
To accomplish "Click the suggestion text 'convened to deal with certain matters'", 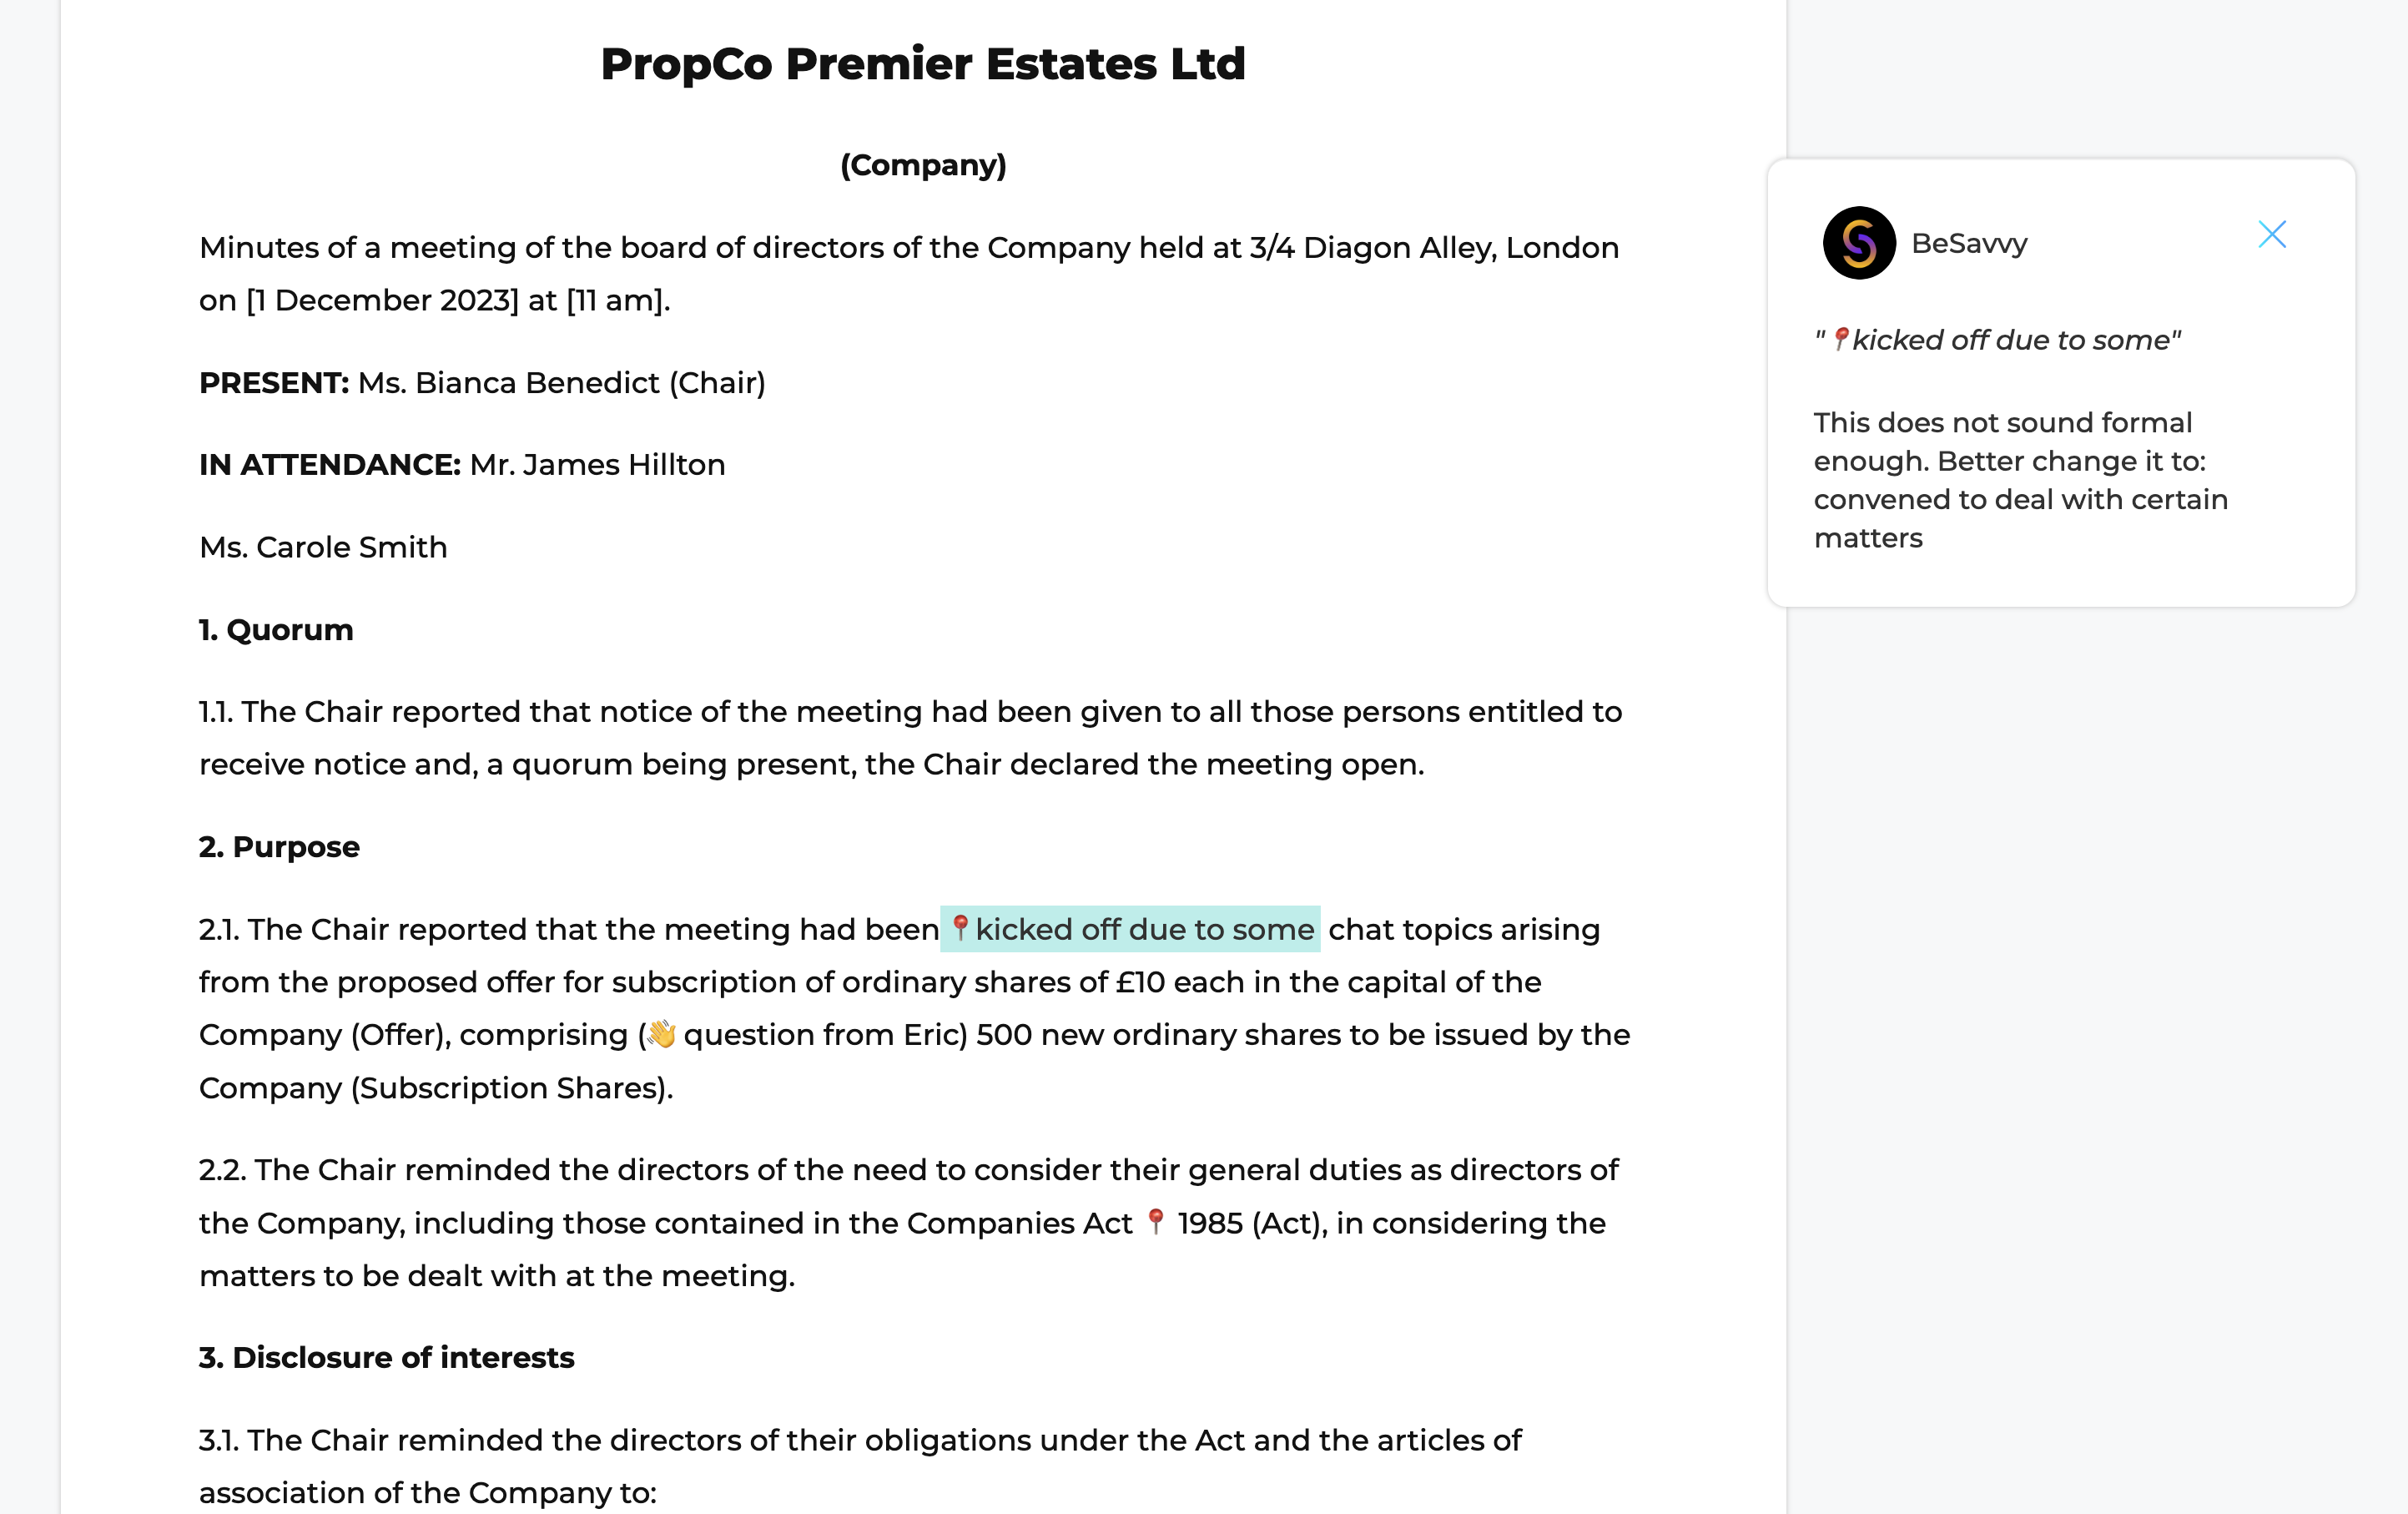I will click(x=2020, y=518).
